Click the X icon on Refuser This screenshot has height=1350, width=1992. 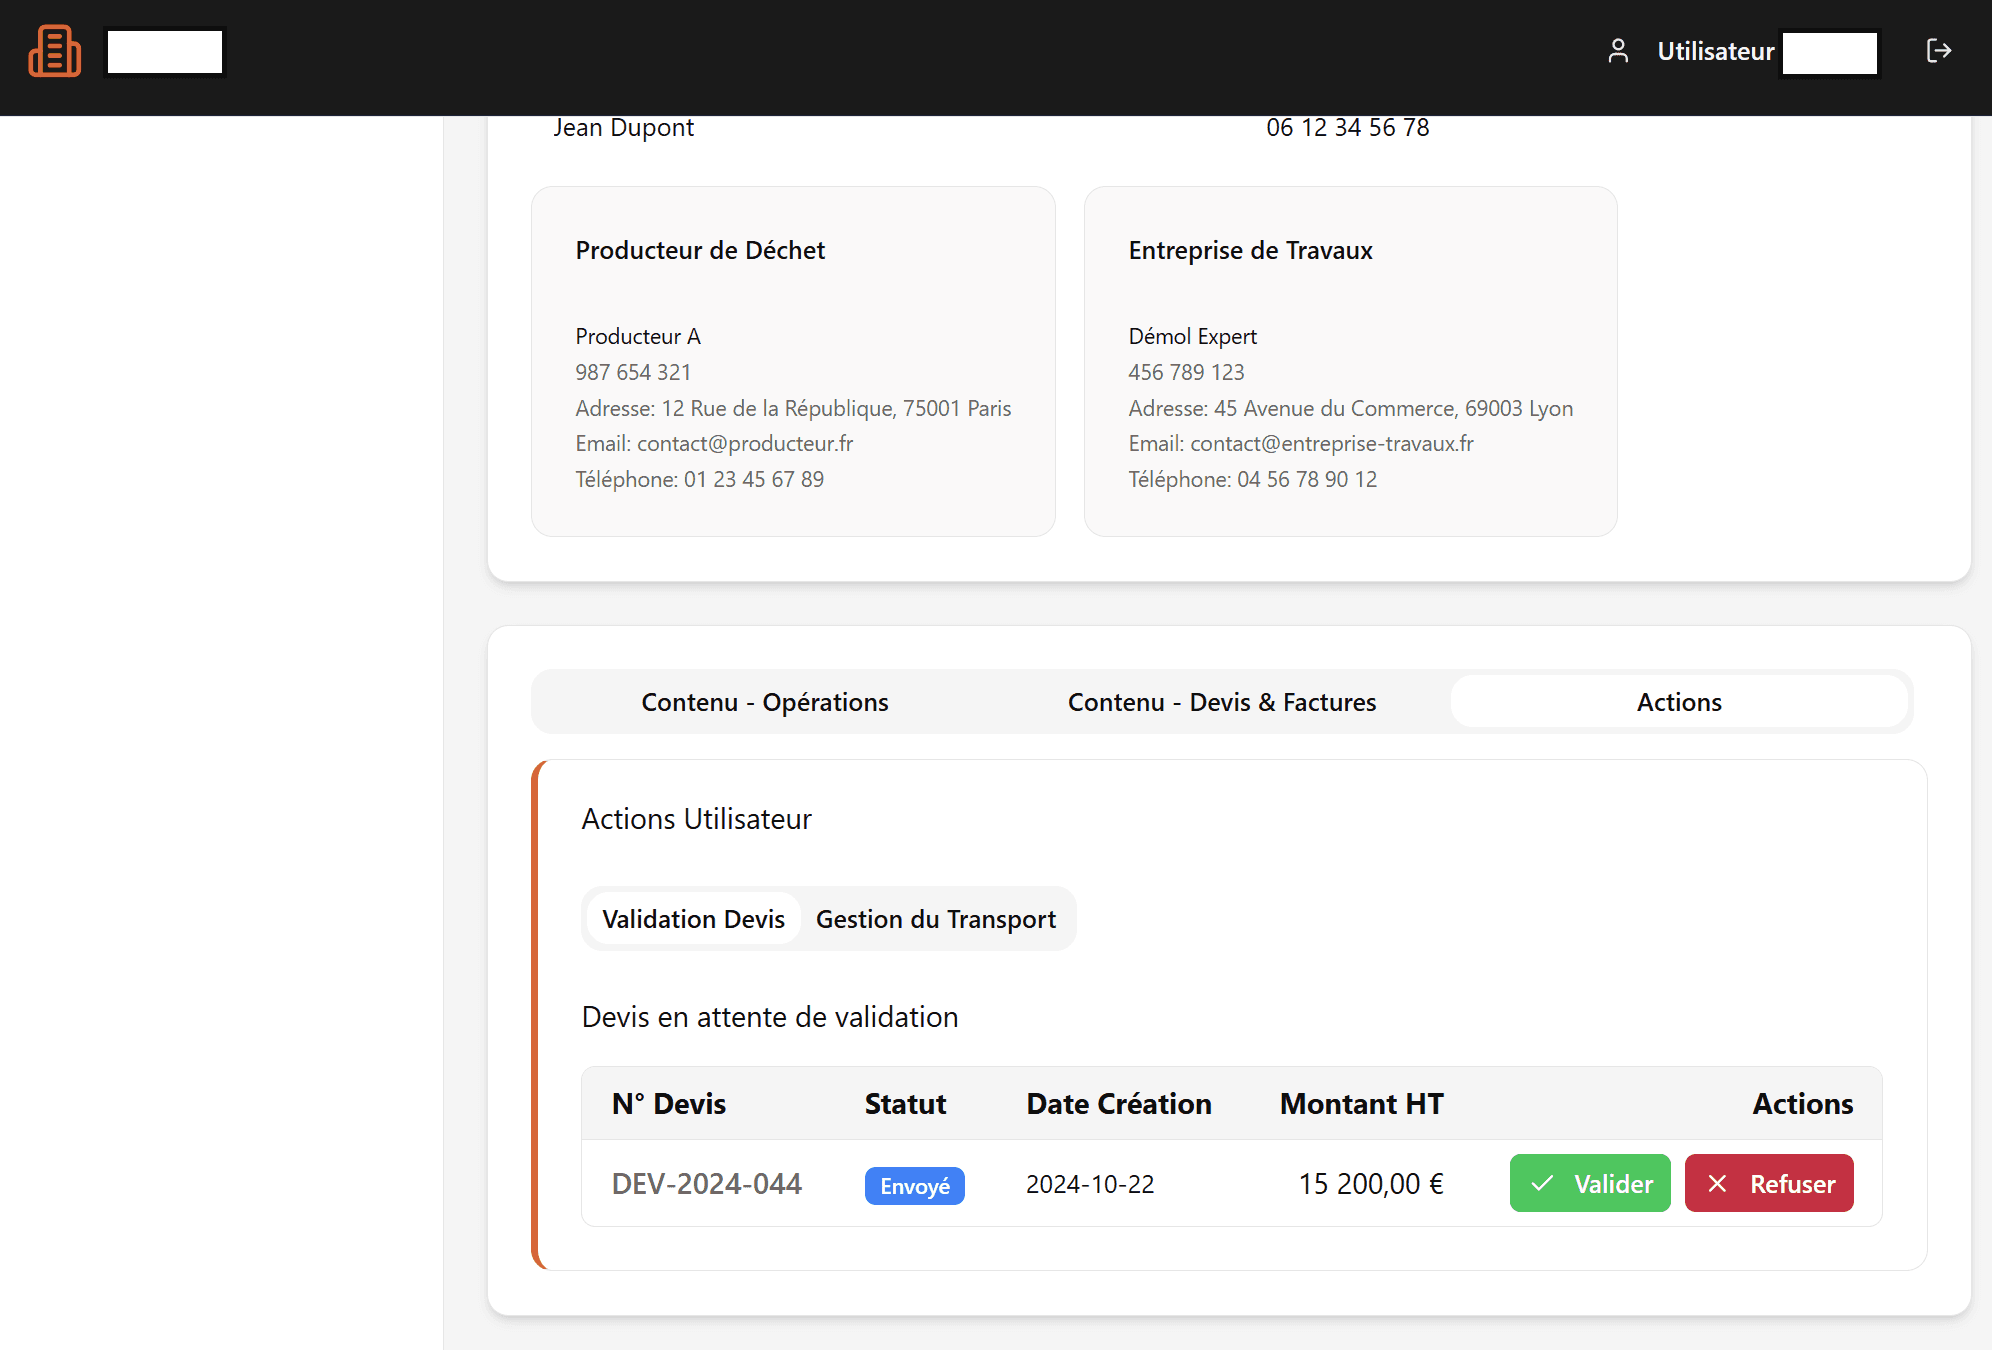1717,1184
